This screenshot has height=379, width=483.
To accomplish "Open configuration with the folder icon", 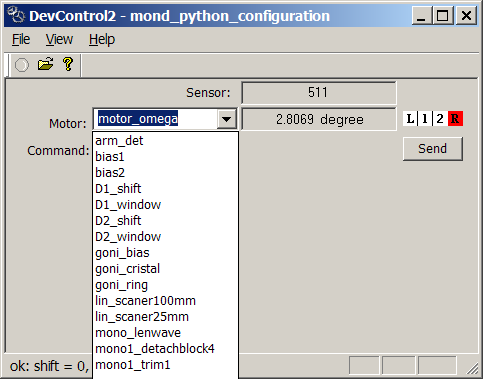I will 45,64.
